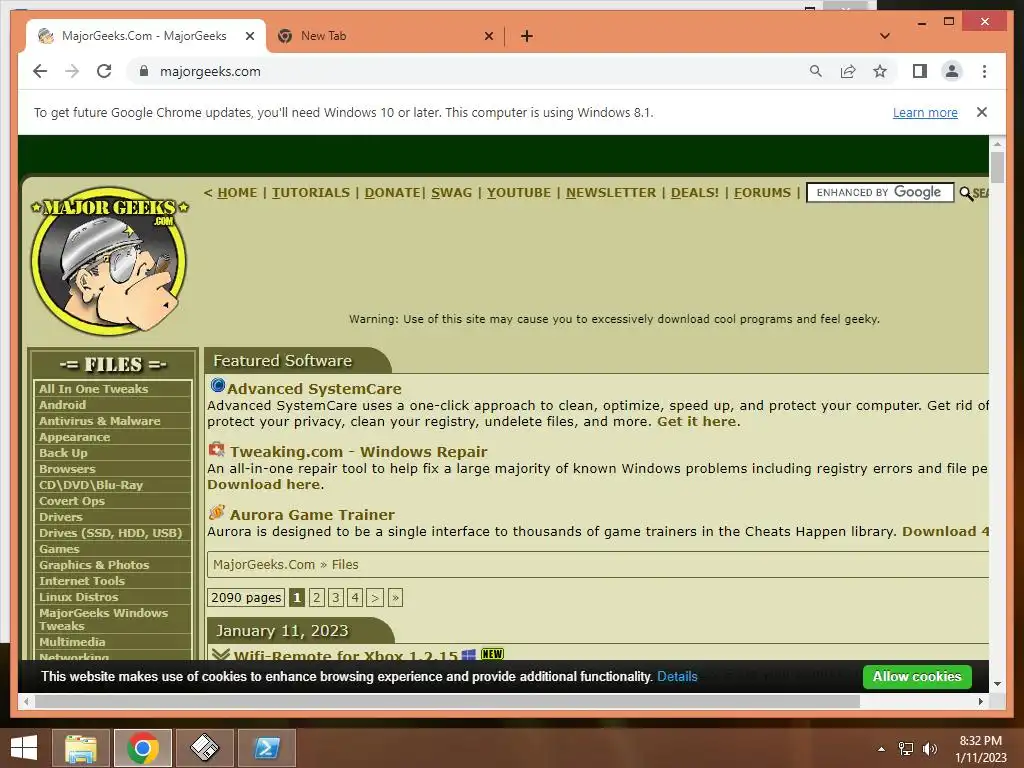Open the TUTORIALS menu link
Screen dimensions: 1024x768
311,193
